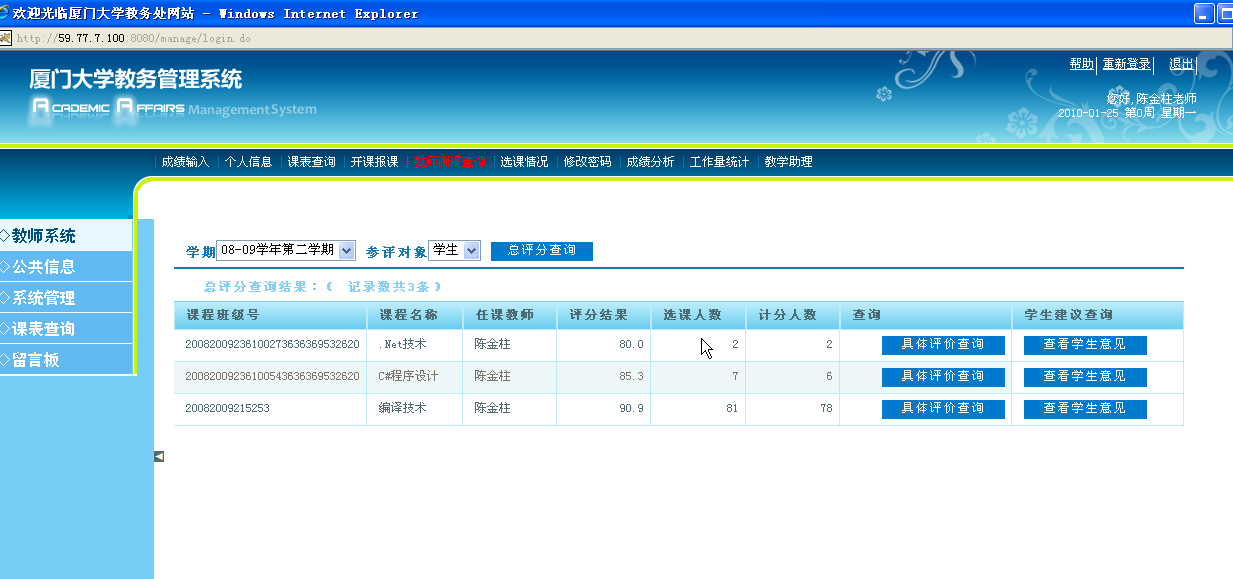Open the 个人信息 menu item
Screen dimensions: 1233x579
tap(248, 162)
